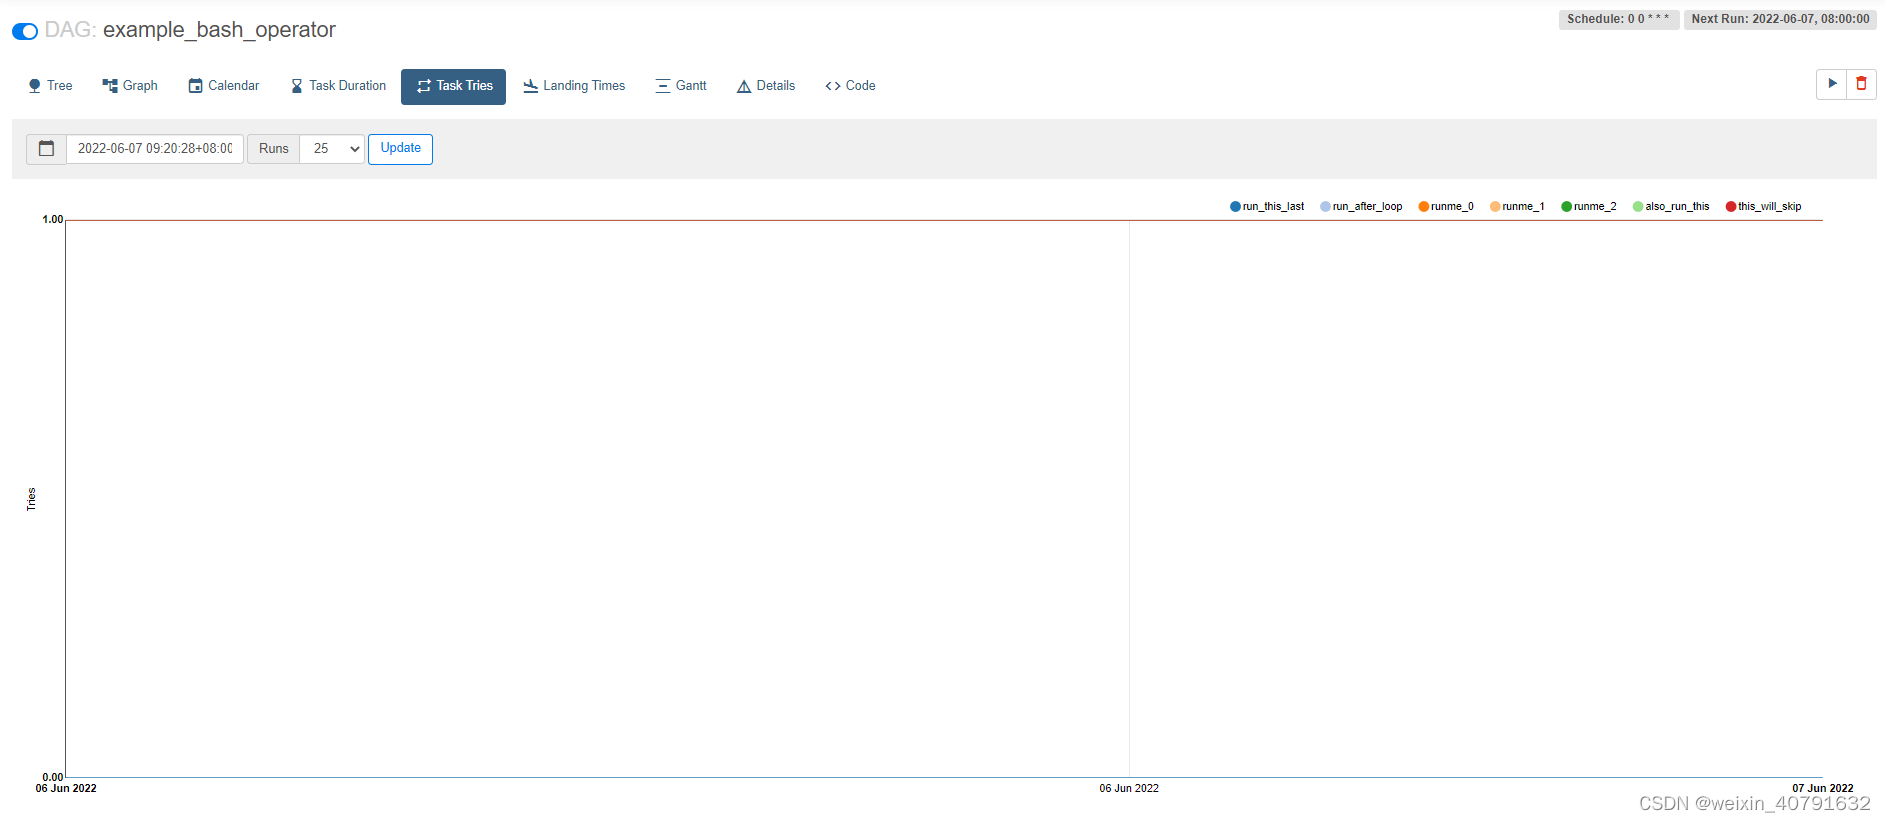Image resolution: width=1885 pixels, height=822 pixels.
Task: Click the Next Run date badge
Action: 1780,19
